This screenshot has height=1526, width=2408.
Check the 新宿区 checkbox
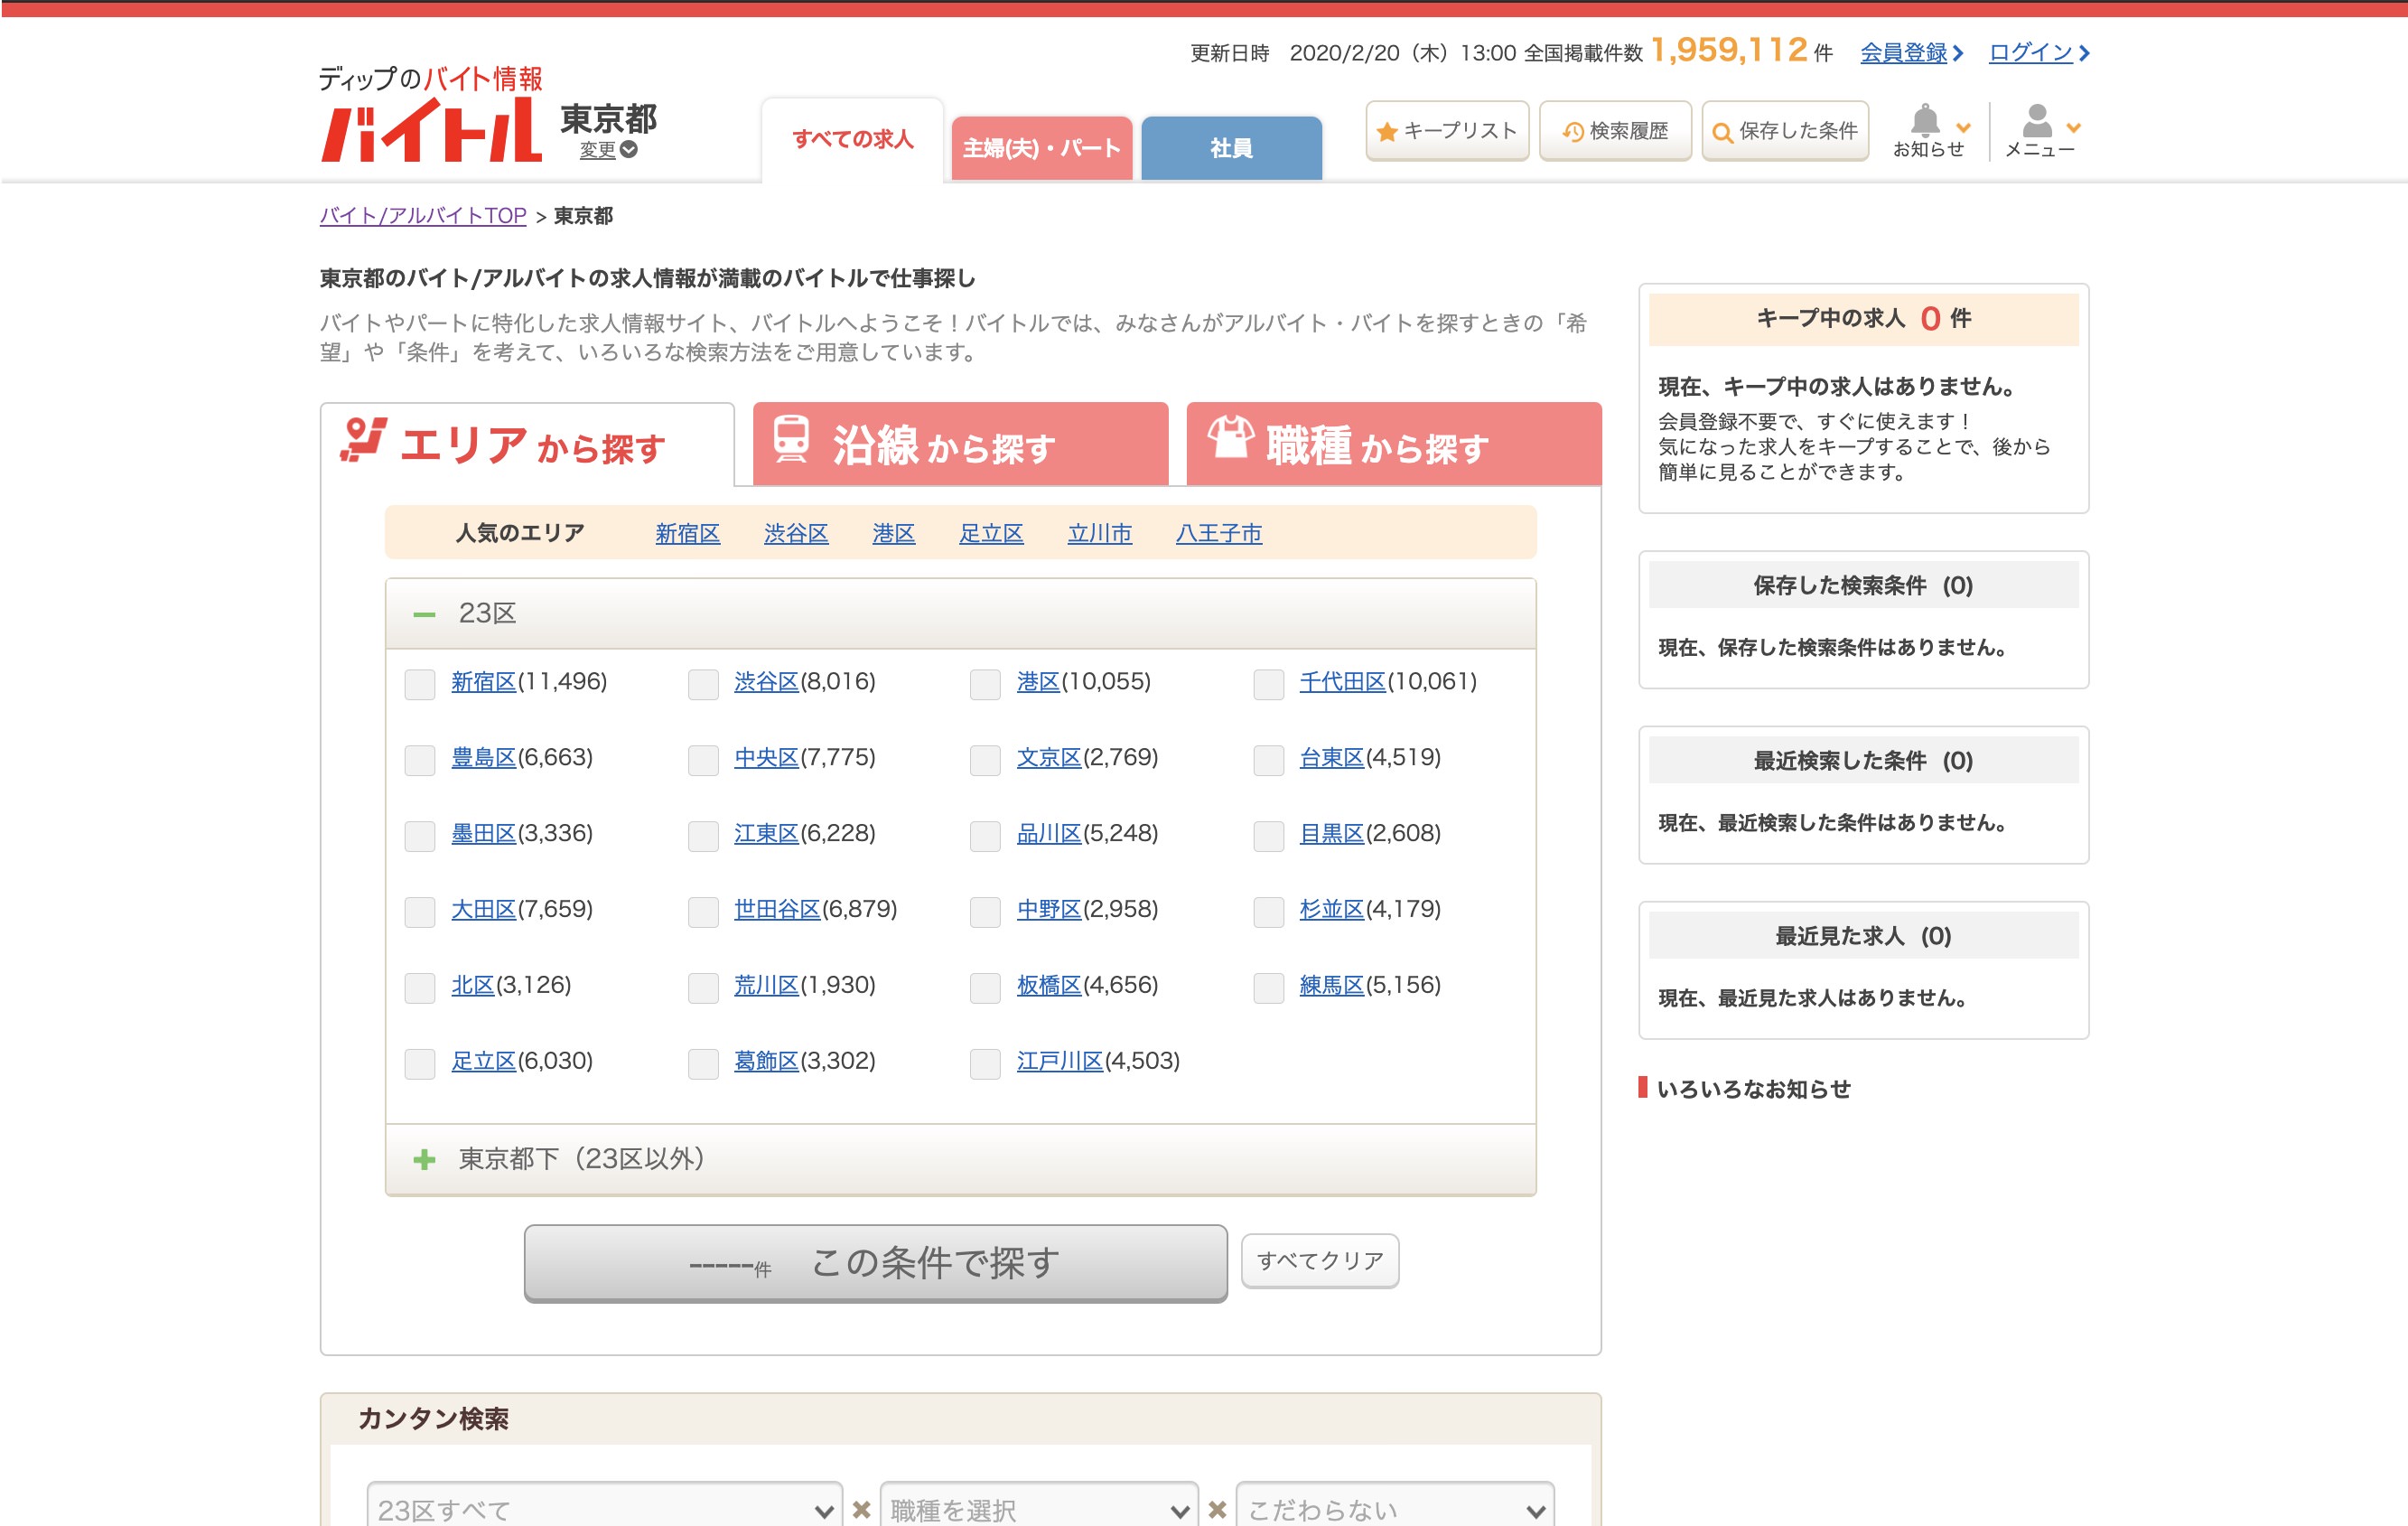point(420,684)
